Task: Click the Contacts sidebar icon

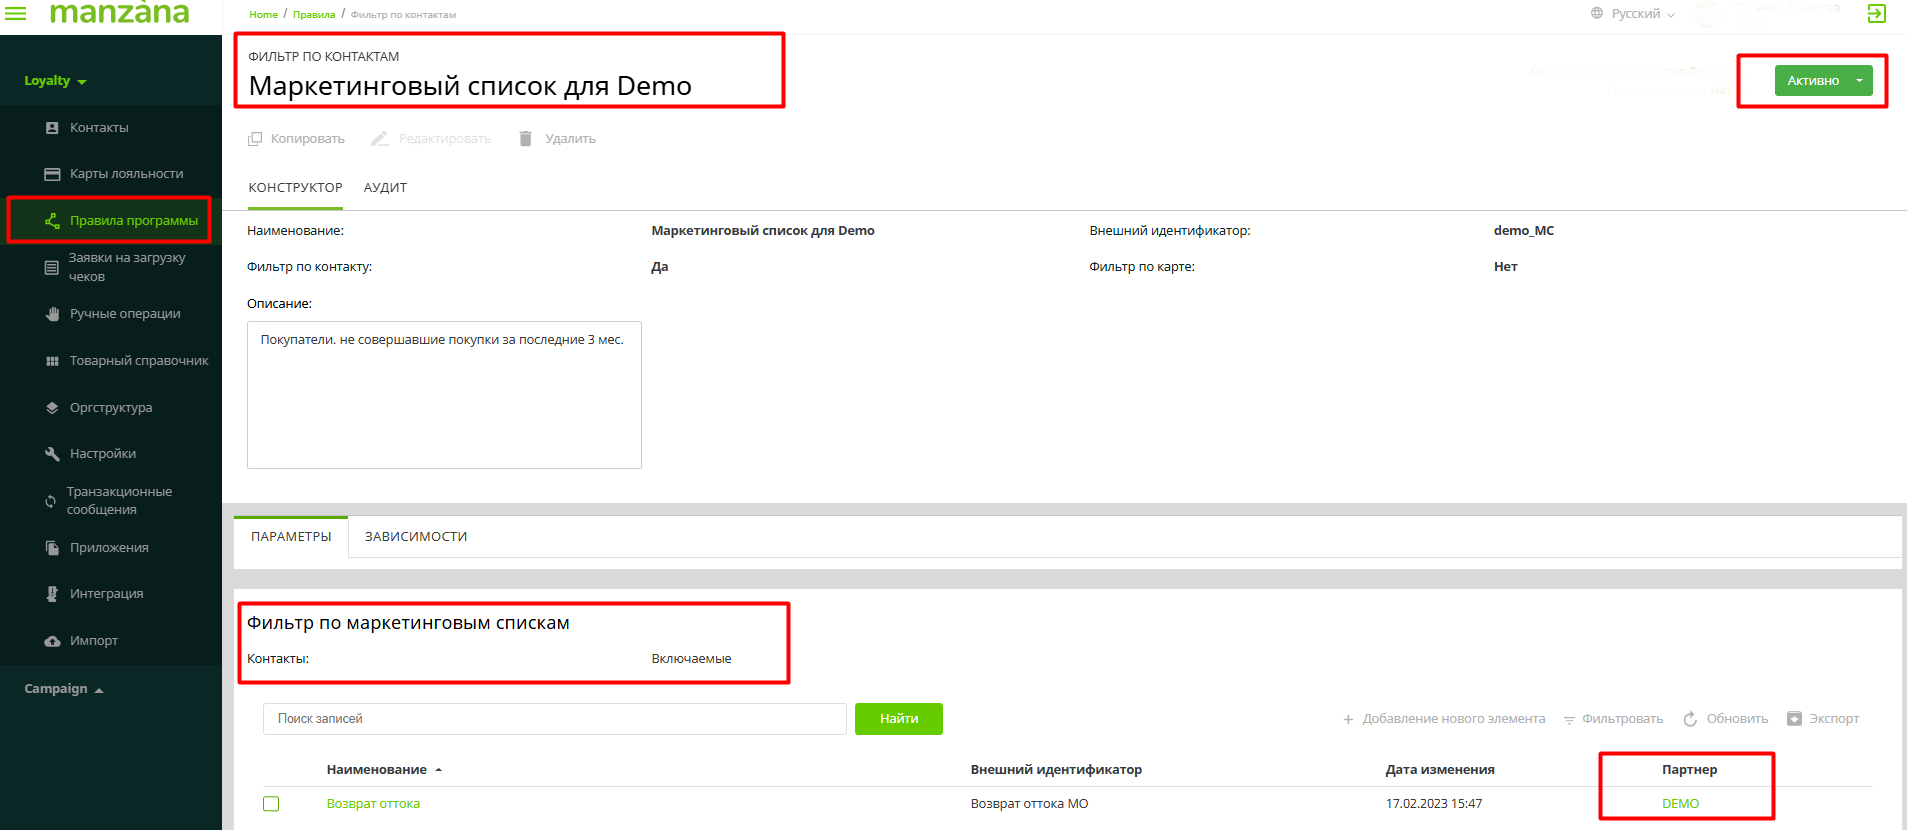Action: (52, 128)
